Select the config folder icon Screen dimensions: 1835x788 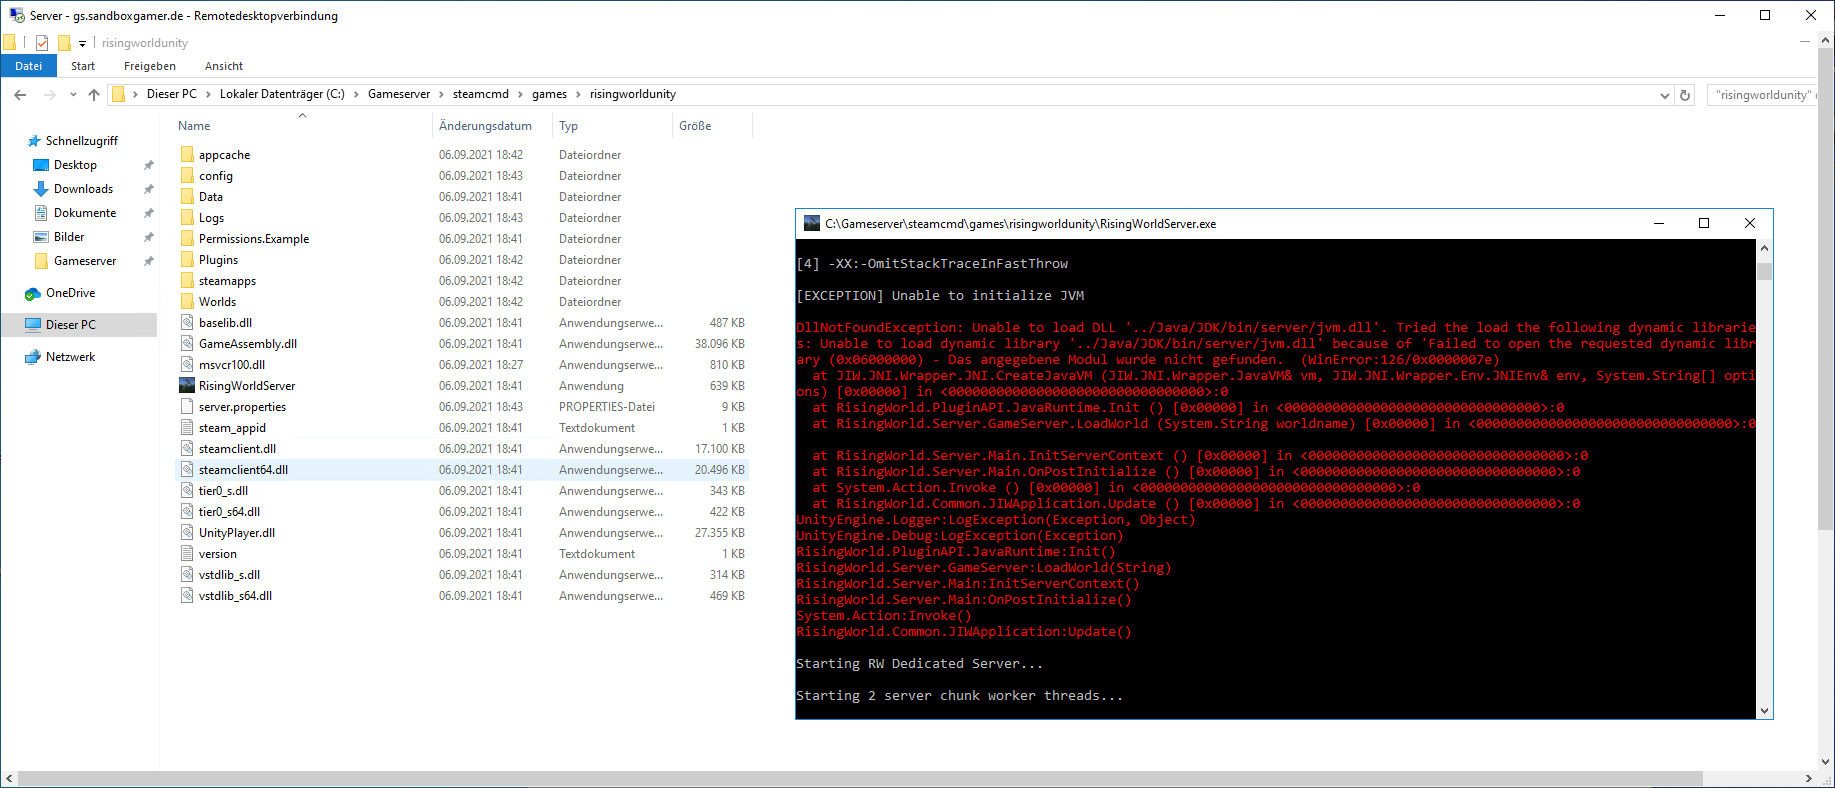[187, 176]
